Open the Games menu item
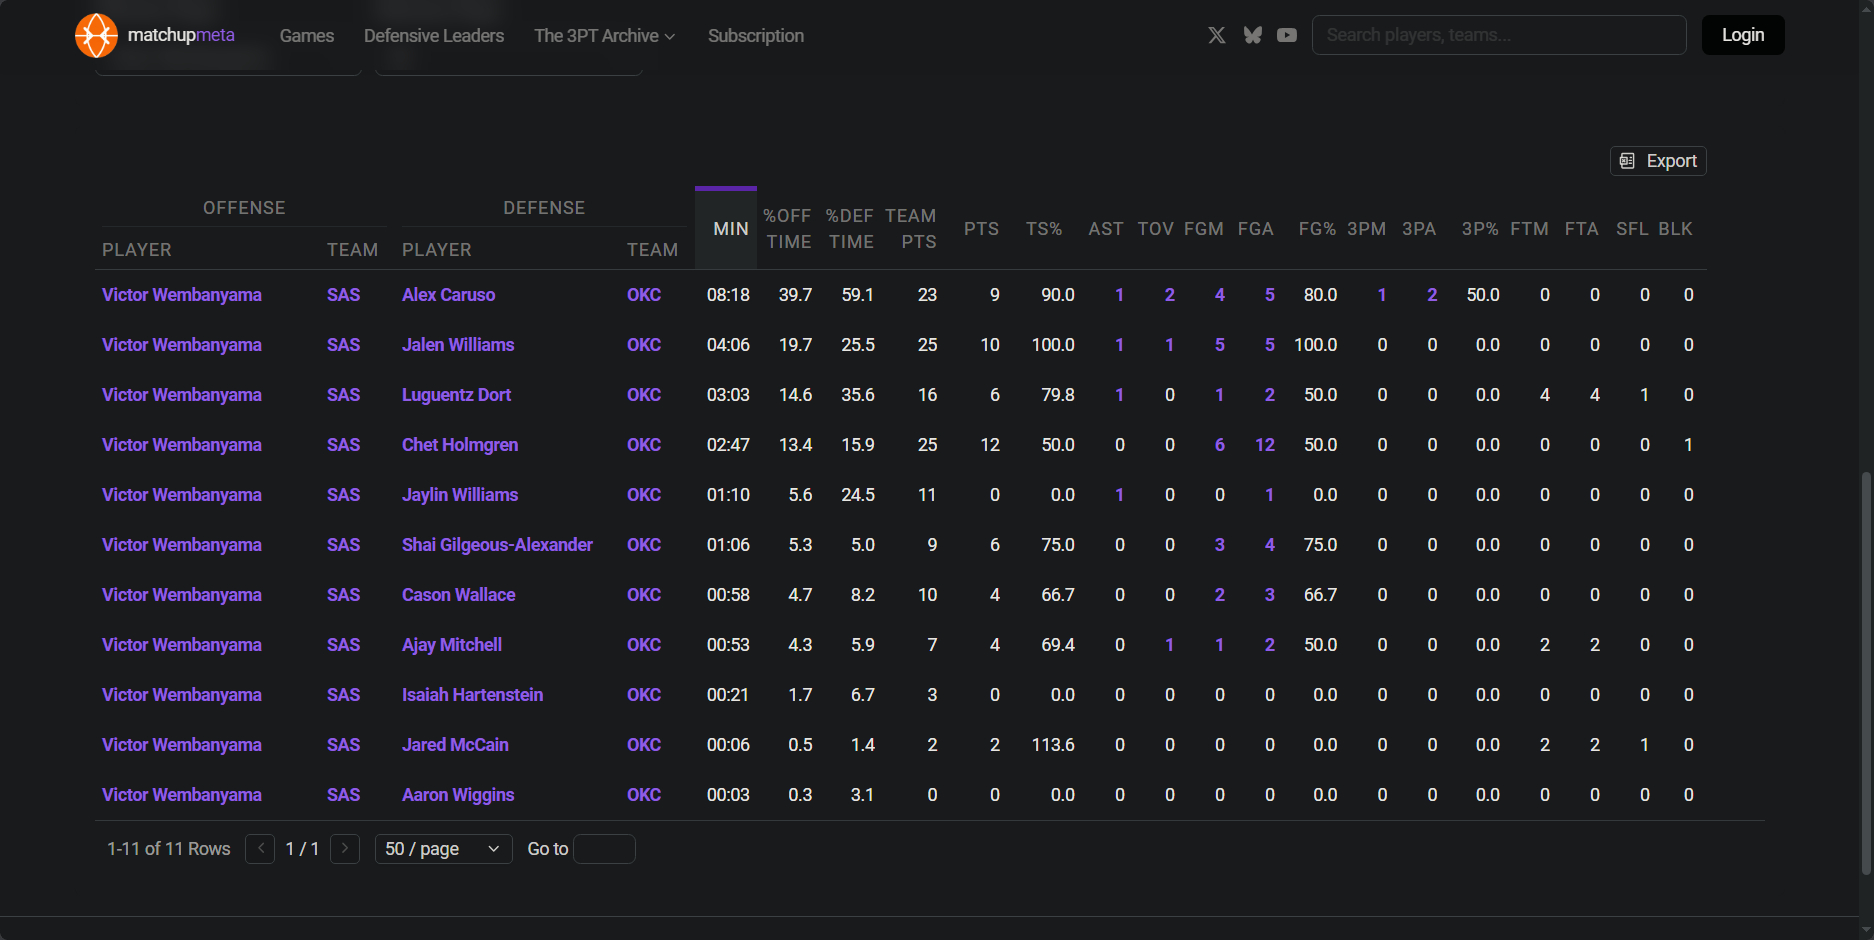The image size is (1874, 940). click(307, 36)
